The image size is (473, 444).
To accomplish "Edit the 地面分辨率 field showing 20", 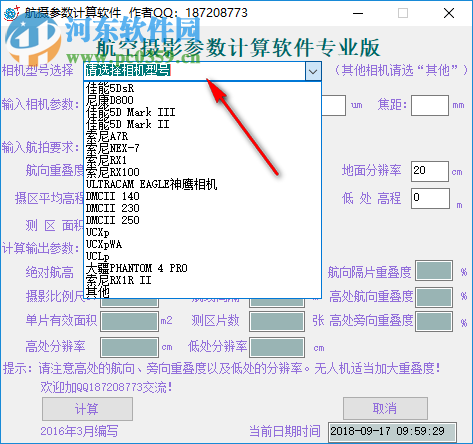I will (x=430, y=172).
